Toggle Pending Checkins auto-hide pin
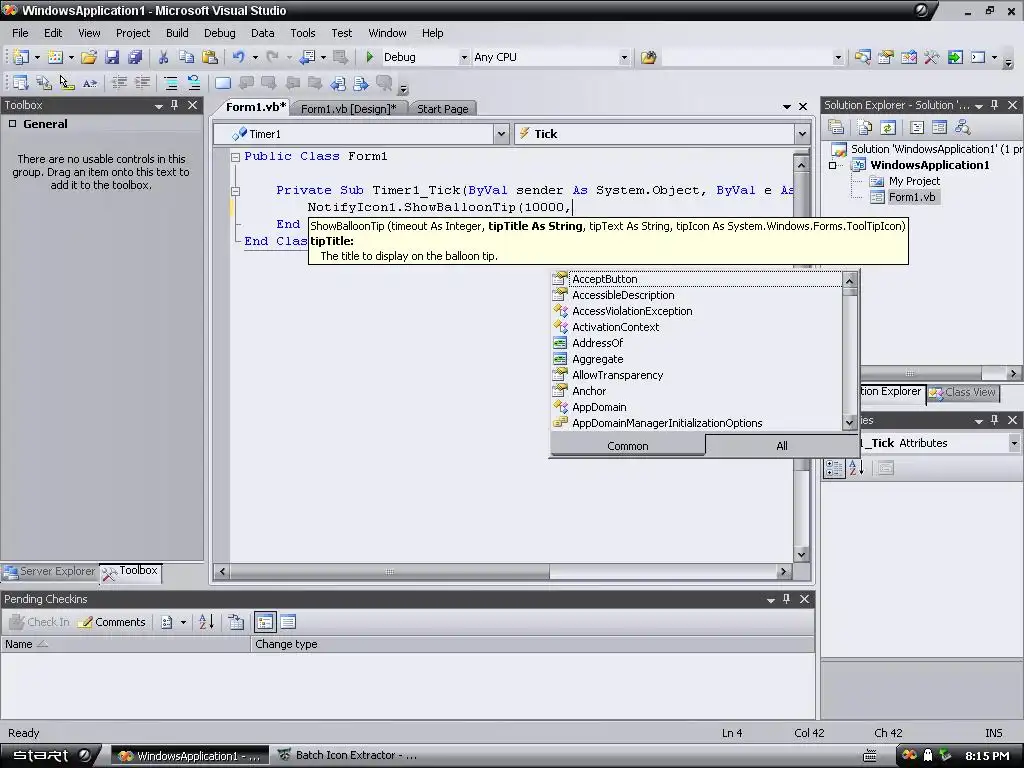 click(x=786, y=599)
